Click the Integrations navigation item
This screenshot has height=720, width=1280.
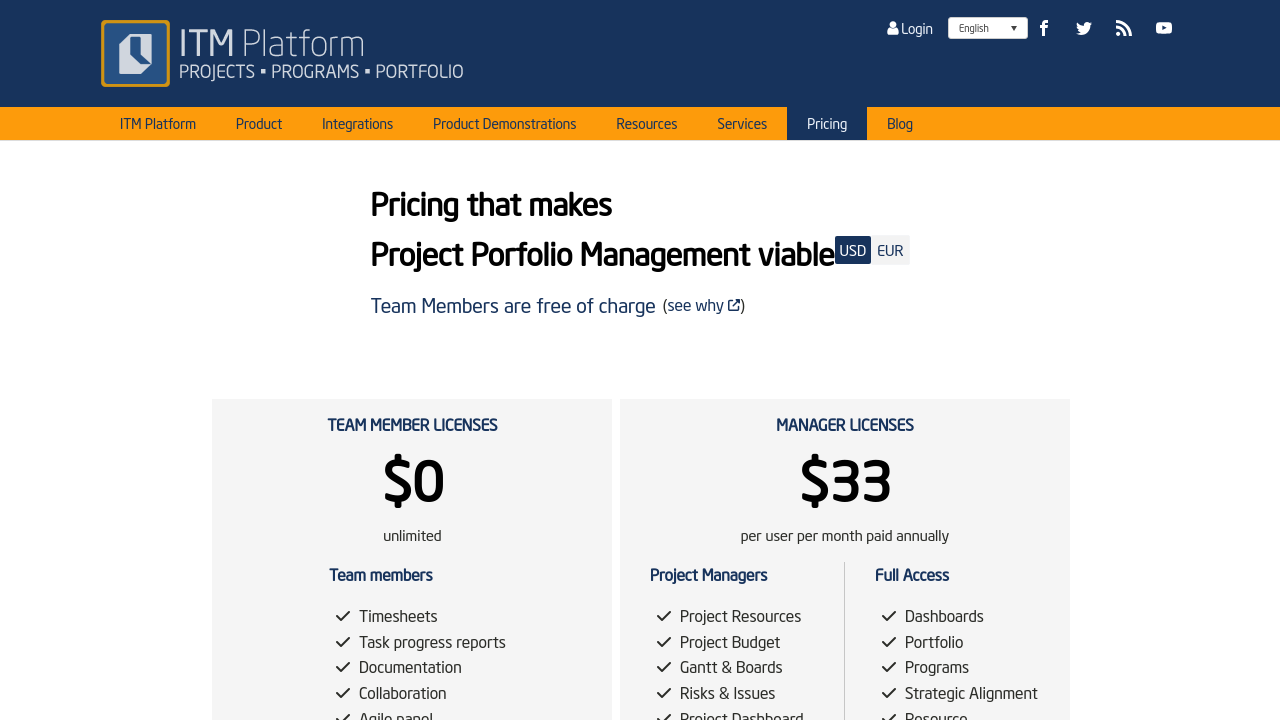[358, 124]
